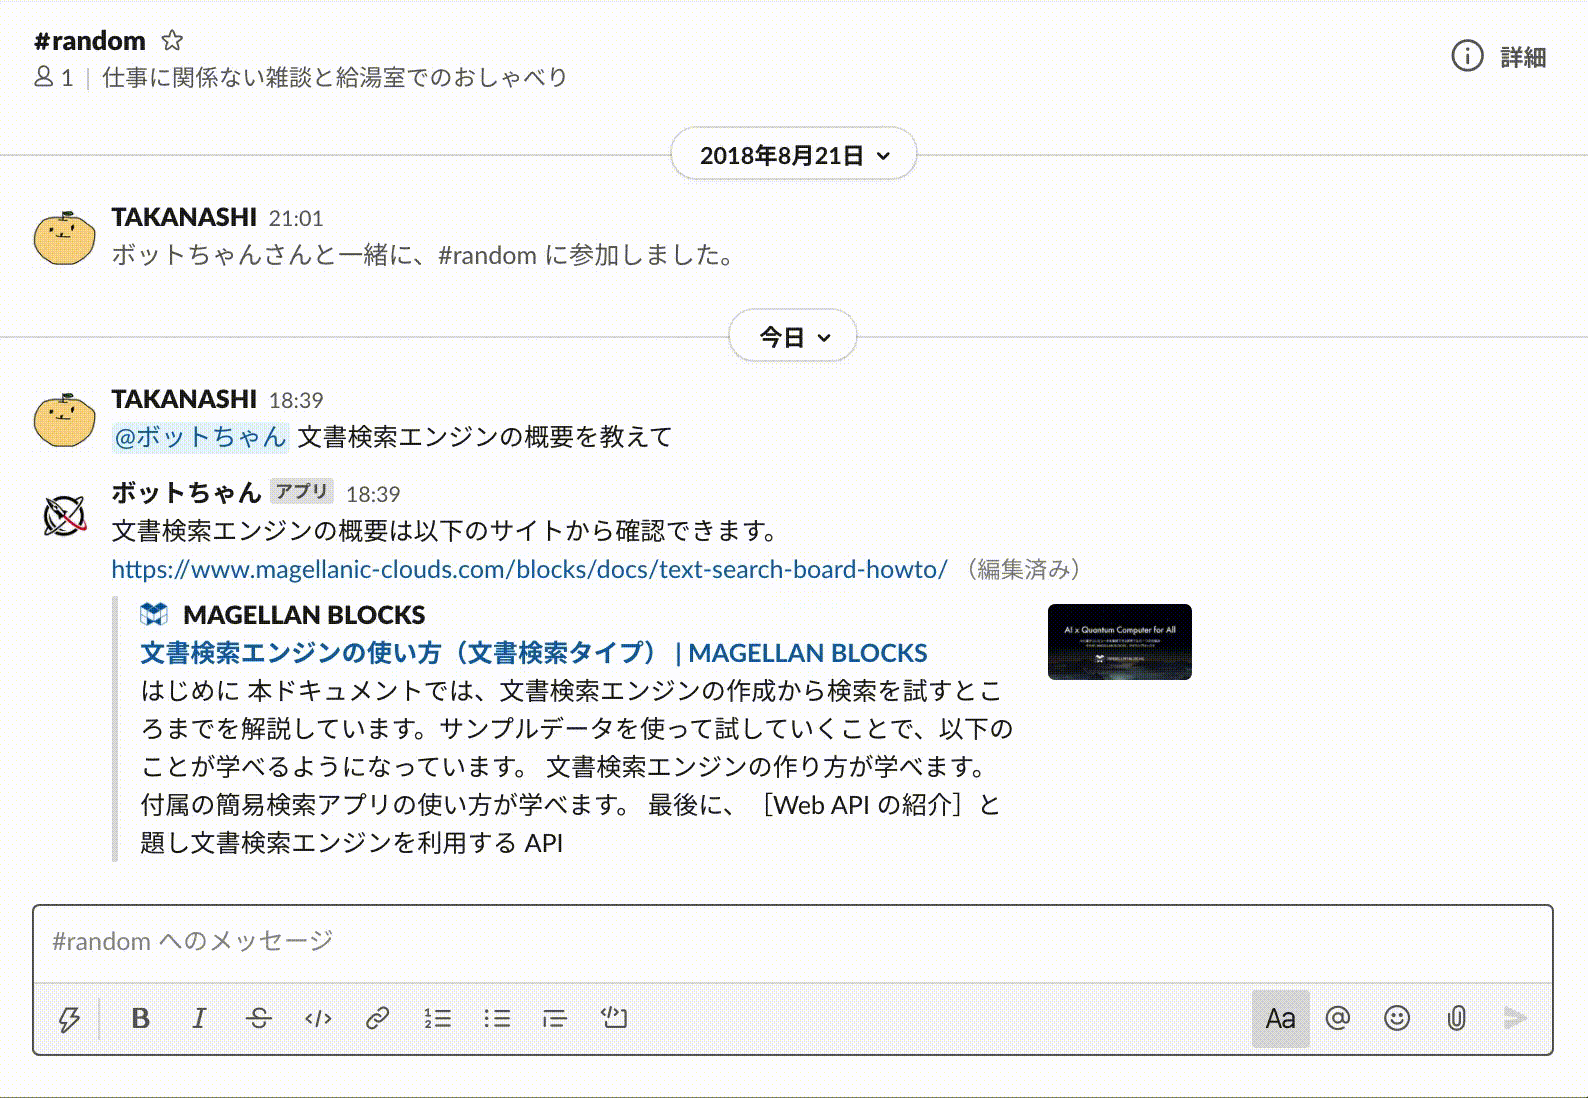This screenshot has height=1098, width=1588.
Task: Attach a file with paperclip
Action: [1456, 1018]
